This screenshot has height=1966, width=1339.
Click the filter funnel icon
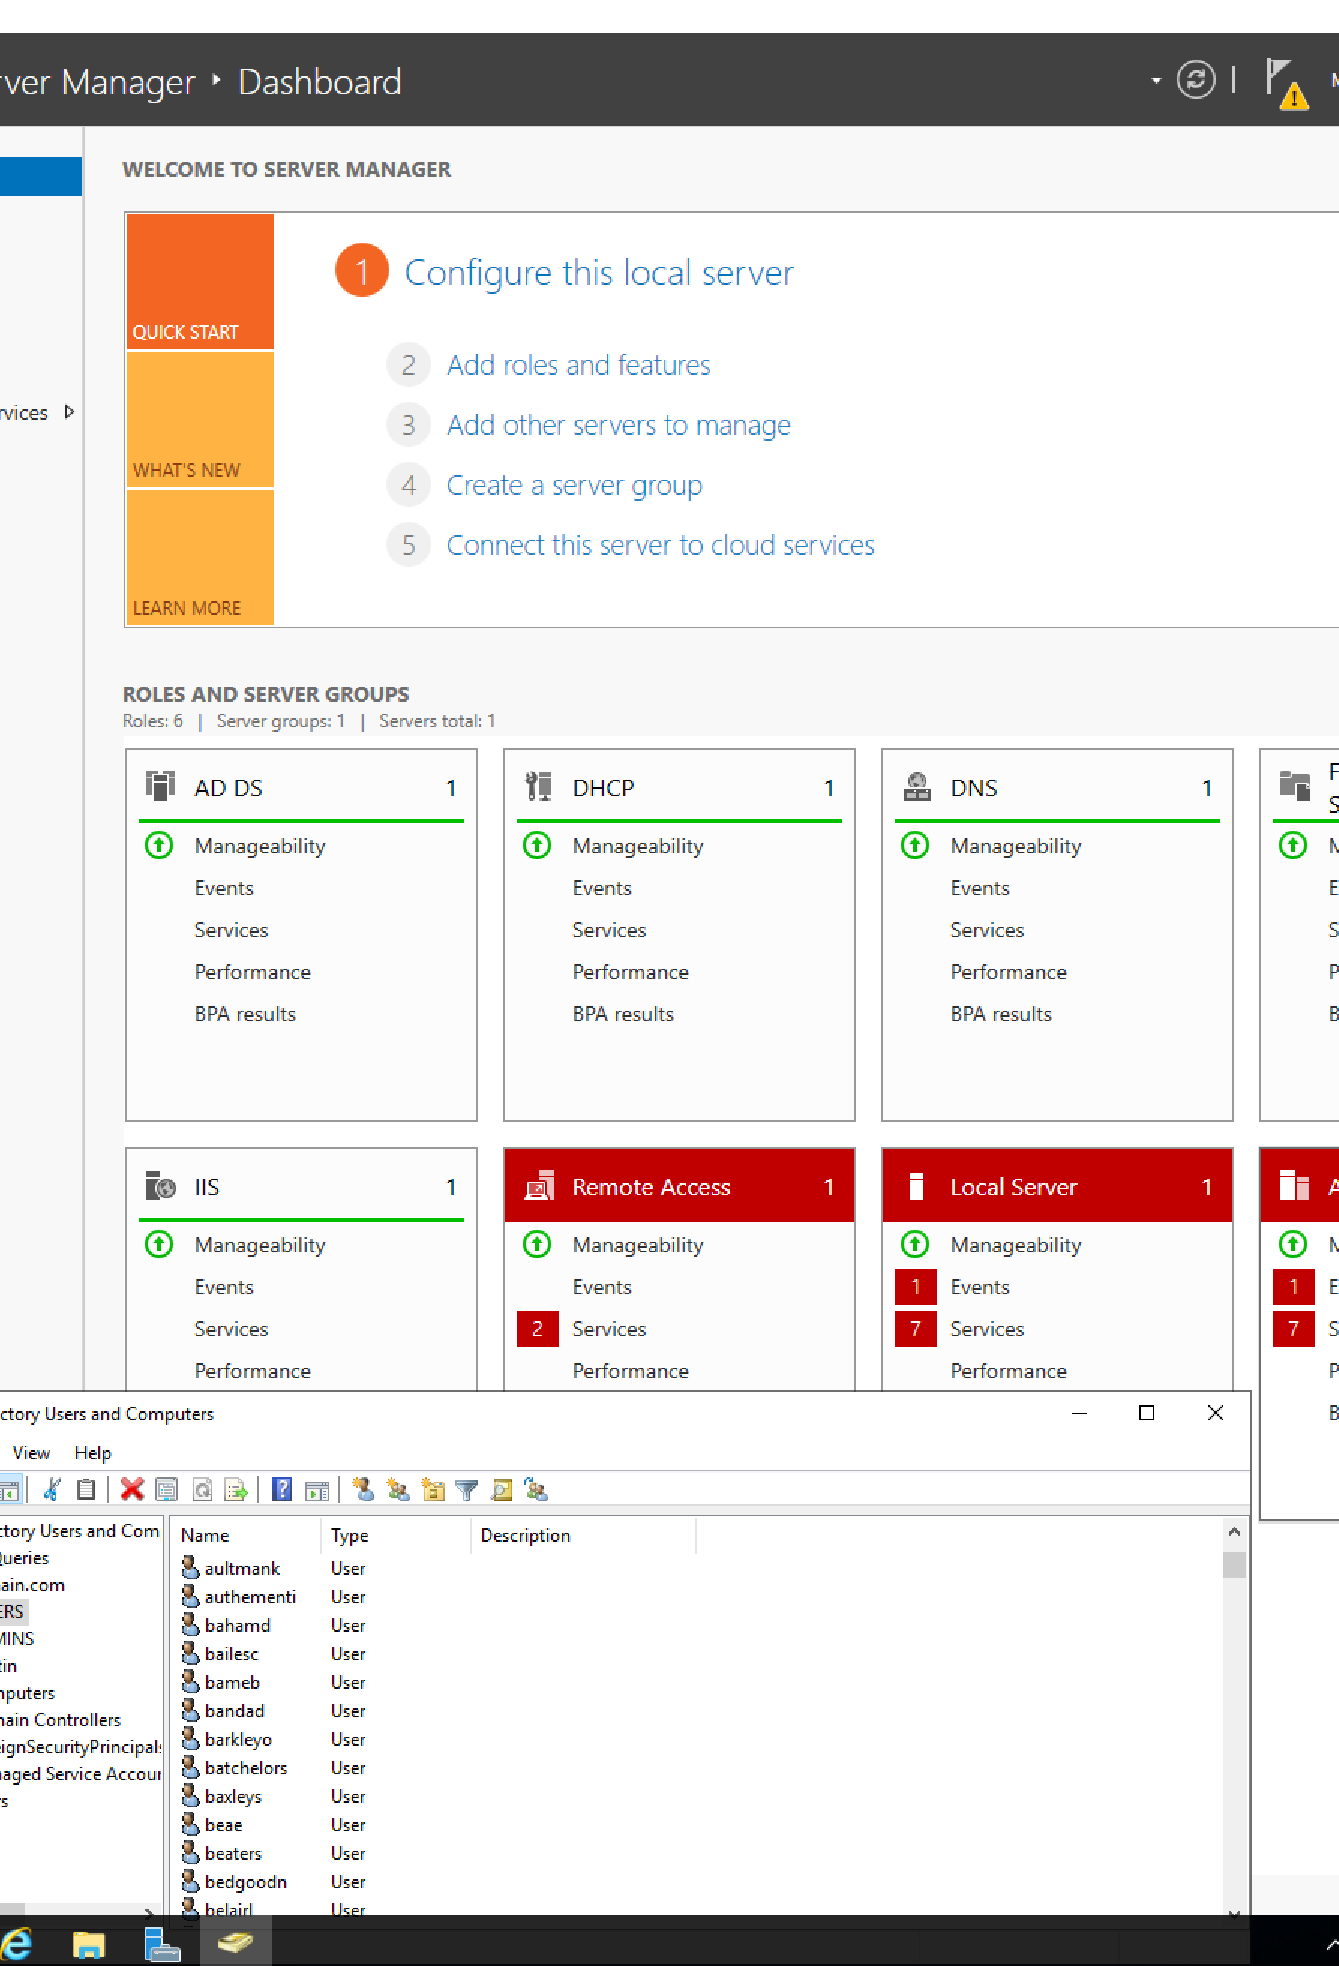(466, 1490)
